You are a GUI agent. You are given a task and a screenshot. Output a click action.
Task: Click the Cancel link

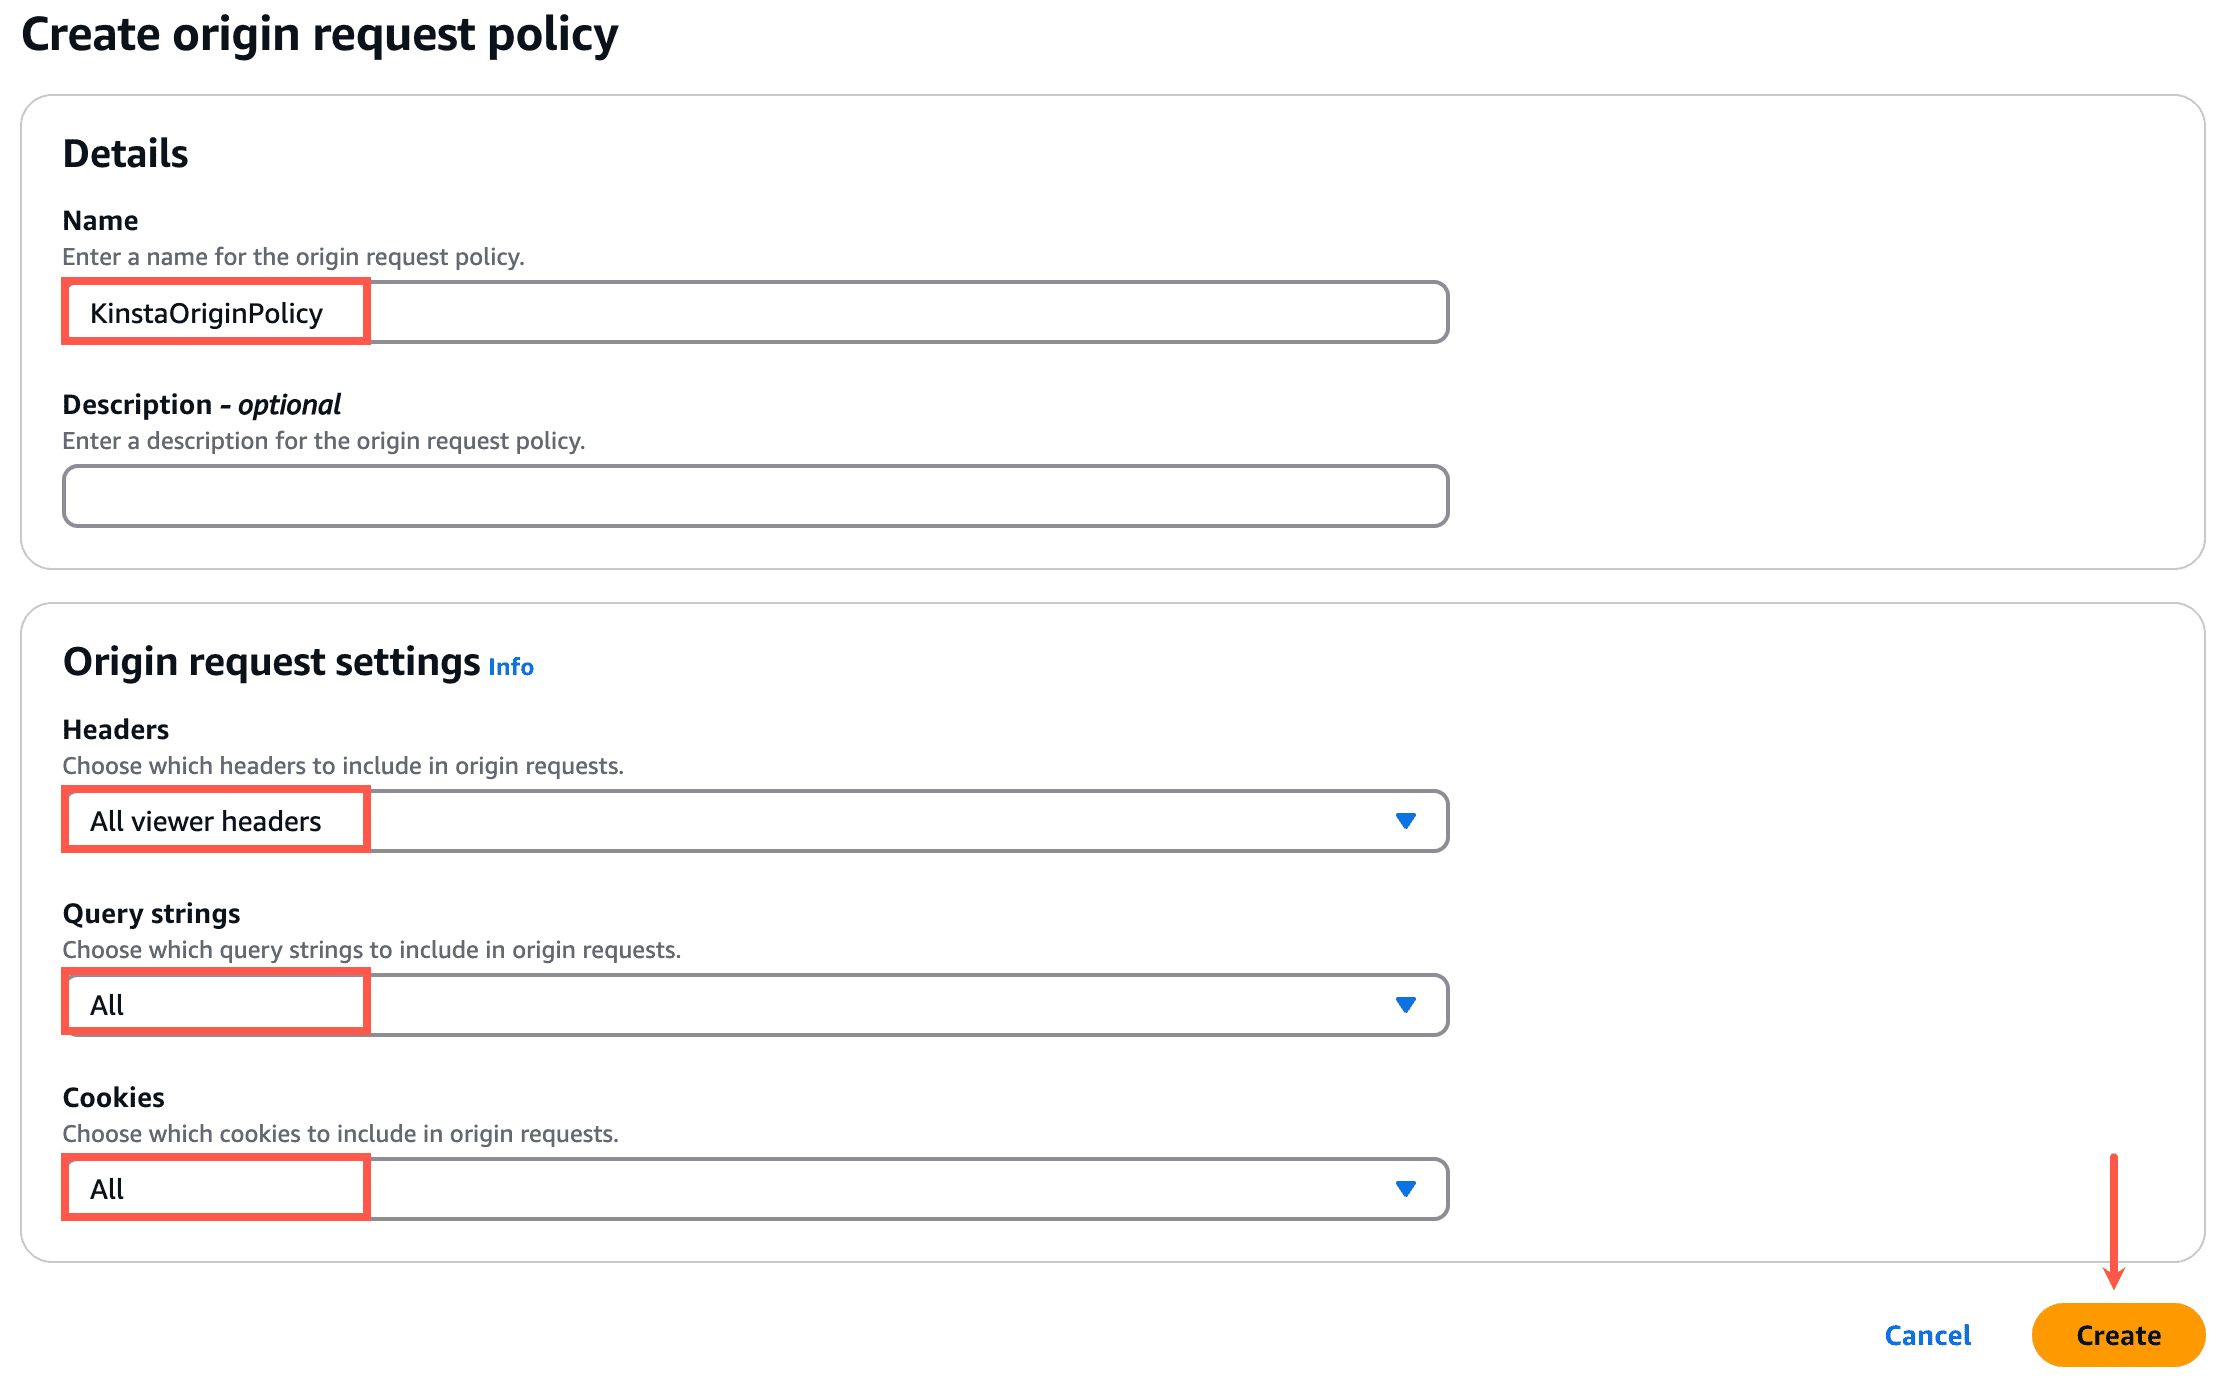click(1927, 1334)
